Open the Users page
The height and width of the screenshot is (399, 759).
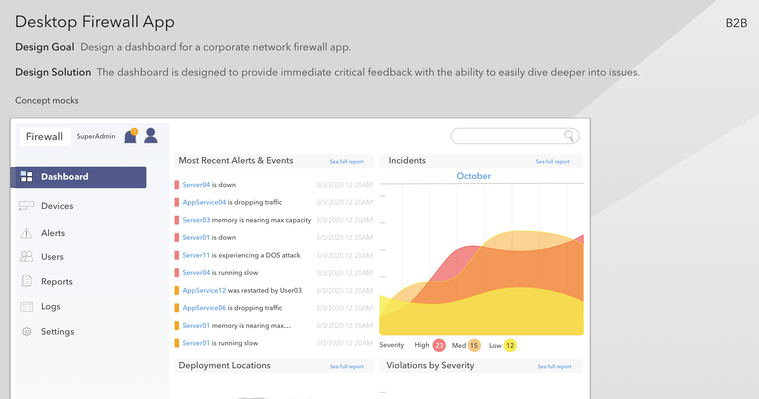tap(52, 257)
